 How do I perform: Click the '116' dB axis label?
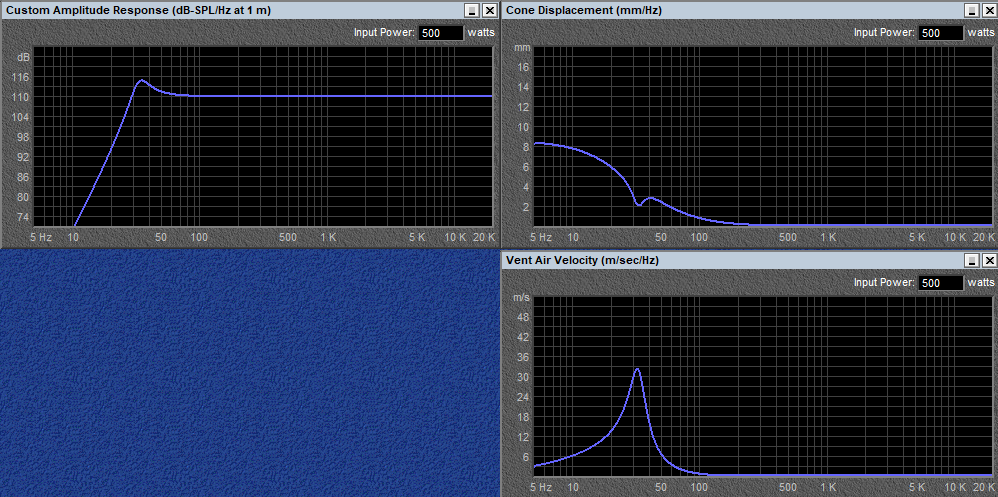21,78
